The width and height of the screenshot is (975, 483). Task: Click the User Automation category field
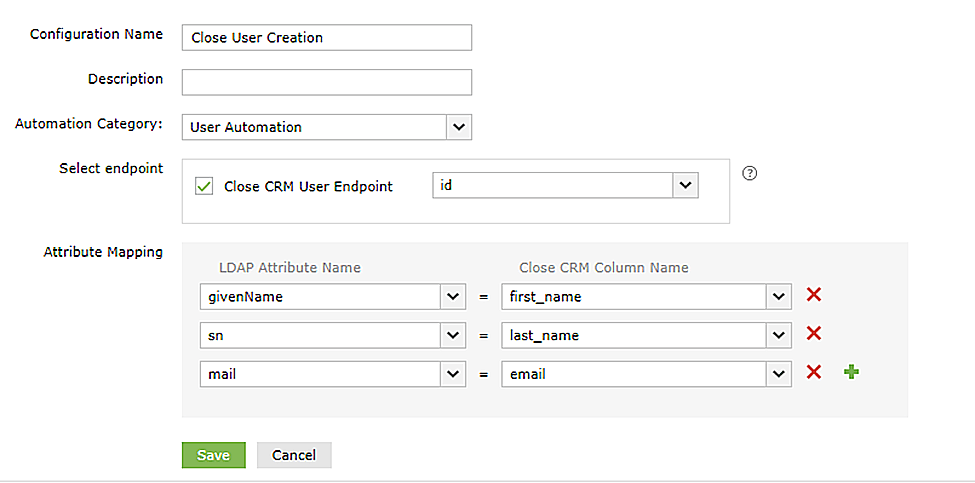(313, 127)
